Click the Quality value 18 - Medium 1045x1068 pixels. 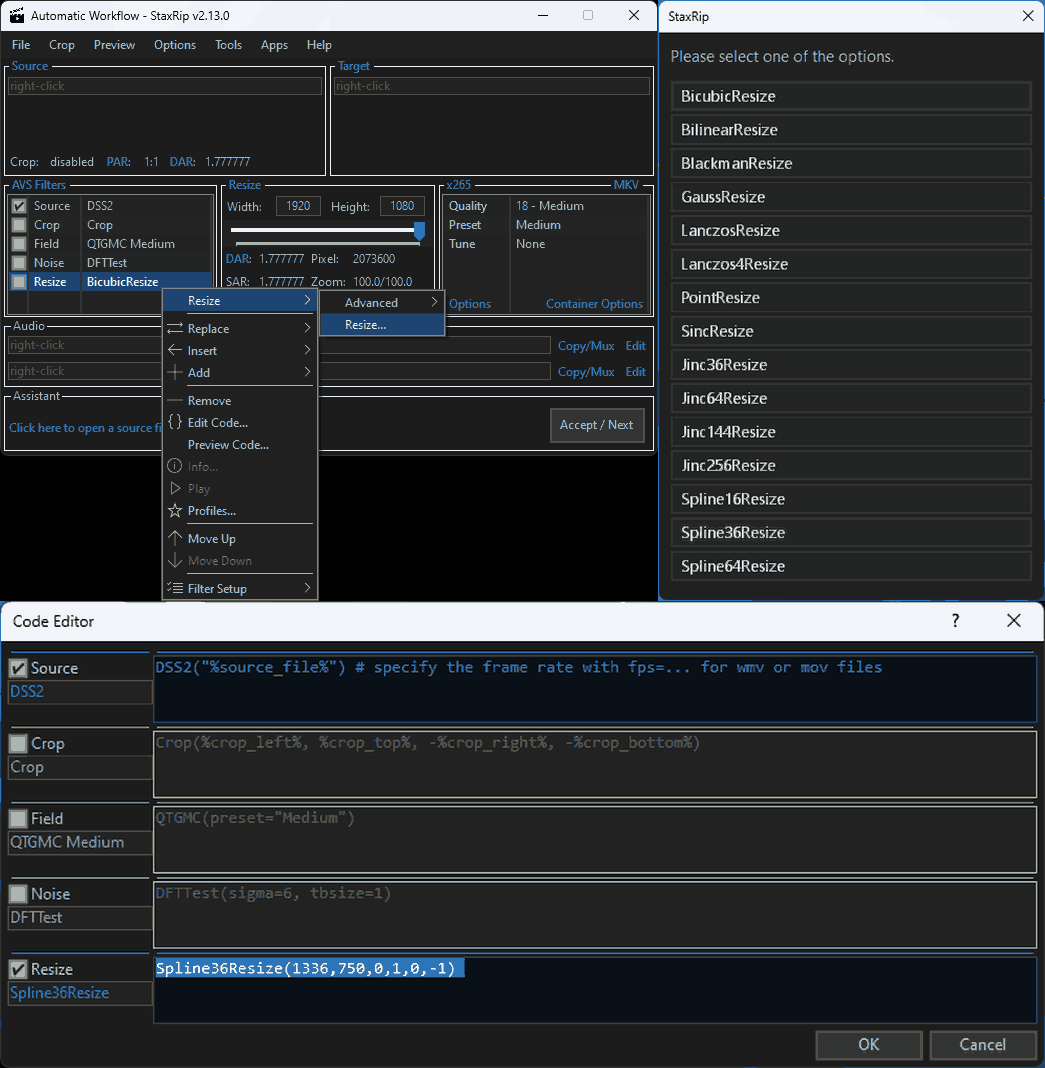[x=550, y=206]
